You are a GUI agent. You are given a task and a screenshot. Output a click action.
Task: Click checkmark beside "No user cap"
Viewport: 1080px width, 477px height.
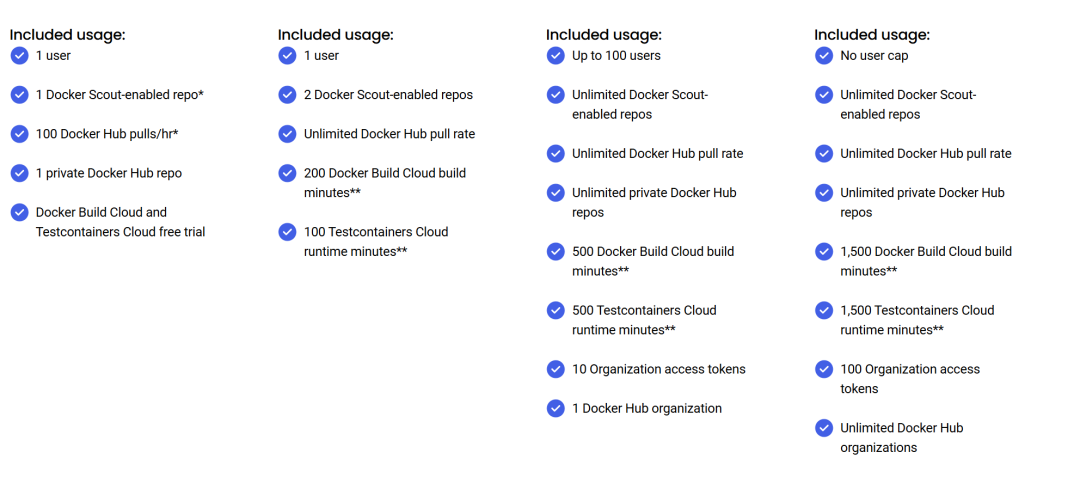[823, 56]
